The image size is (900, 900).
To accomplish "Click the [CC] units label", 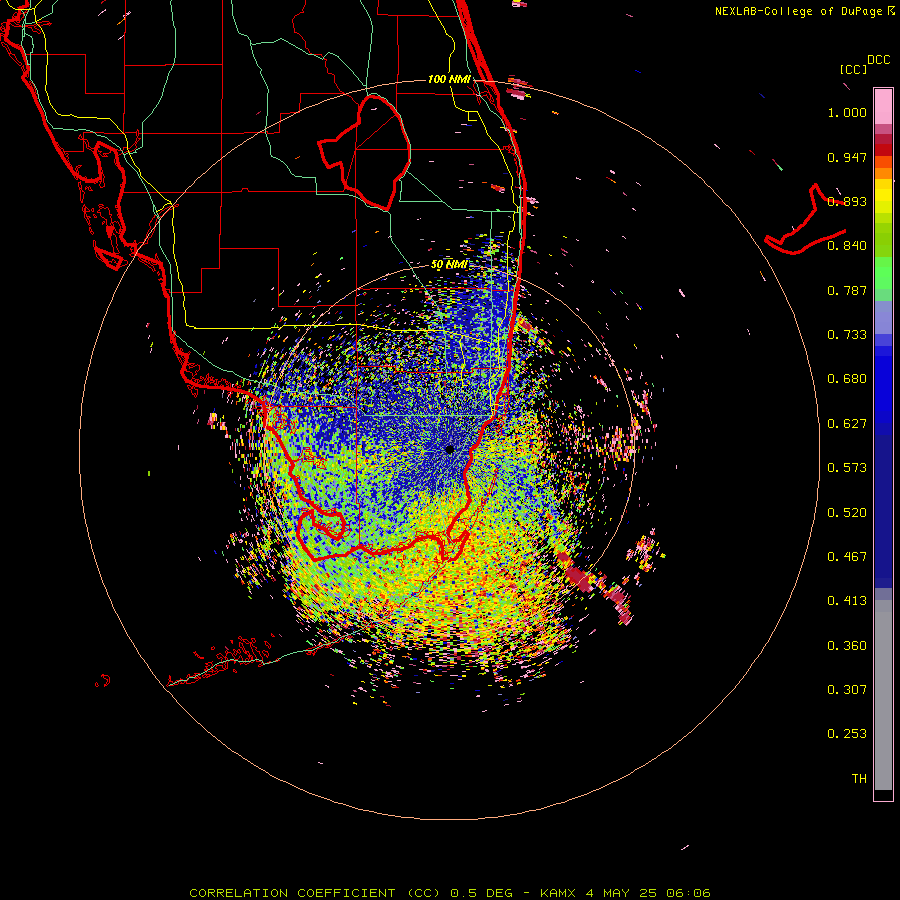I will pos(853,69).
